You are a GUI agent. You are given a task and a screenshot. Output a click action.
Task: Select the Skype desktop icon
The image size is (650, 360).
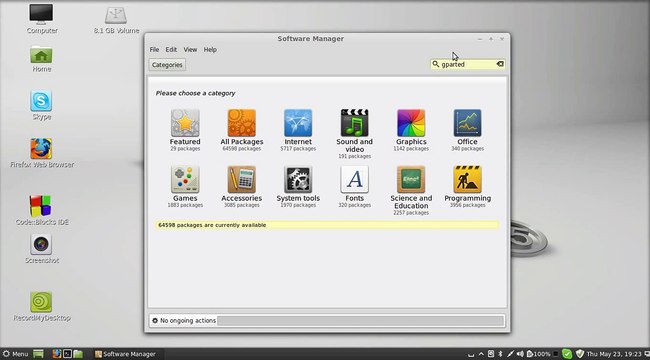pos(41,105)
